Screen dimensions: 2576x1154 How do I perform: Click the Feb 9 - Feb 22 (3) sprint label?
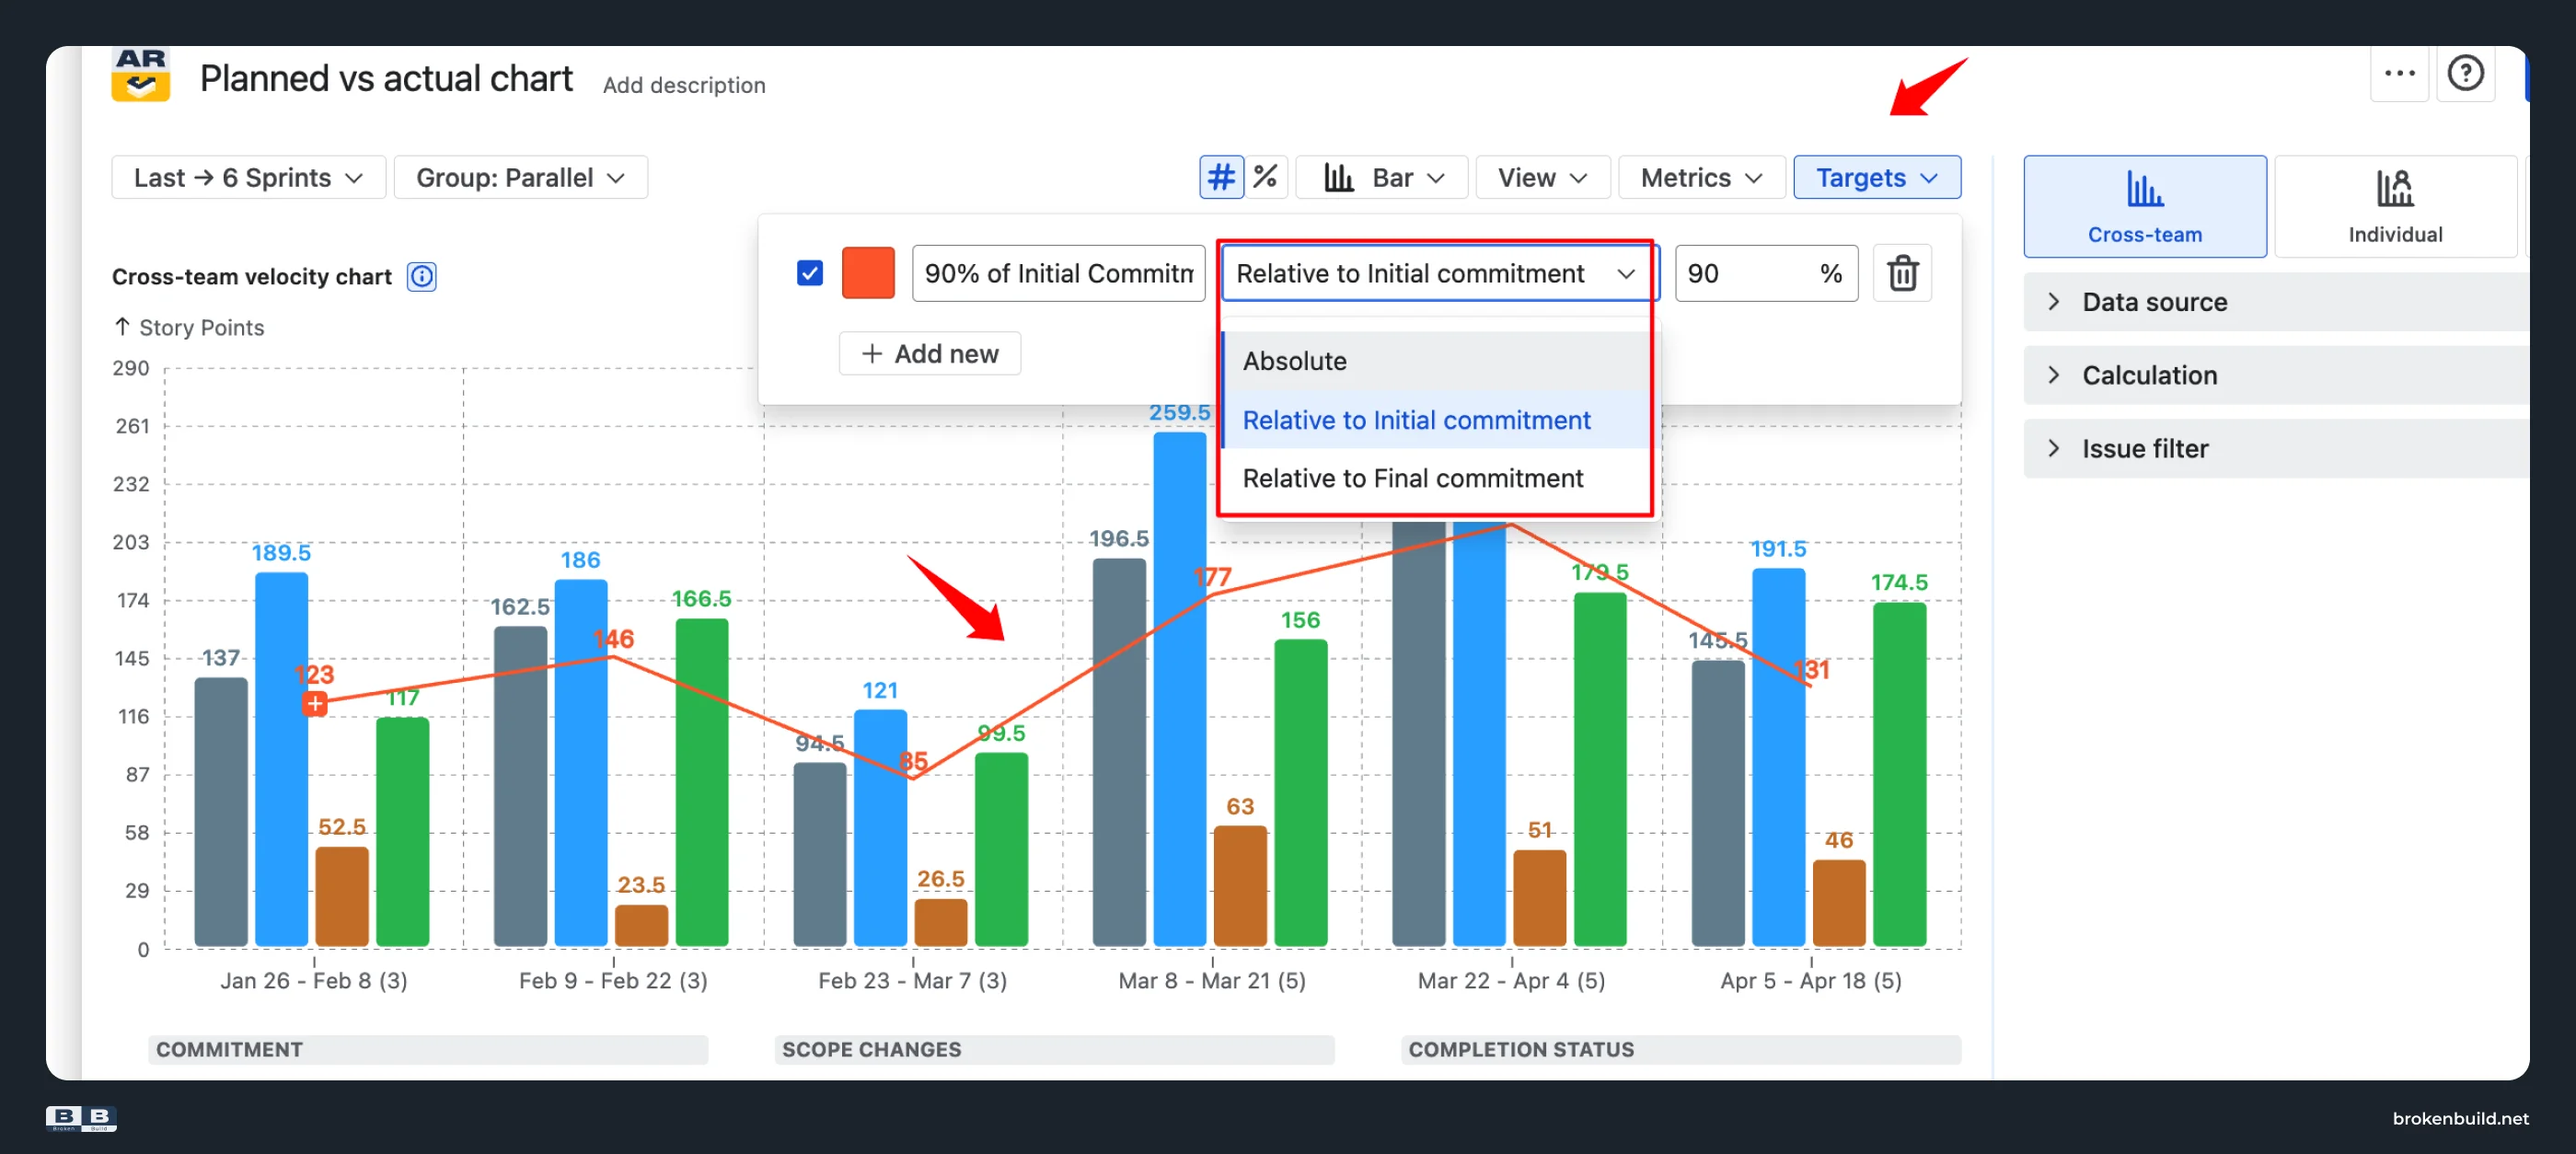613,980
